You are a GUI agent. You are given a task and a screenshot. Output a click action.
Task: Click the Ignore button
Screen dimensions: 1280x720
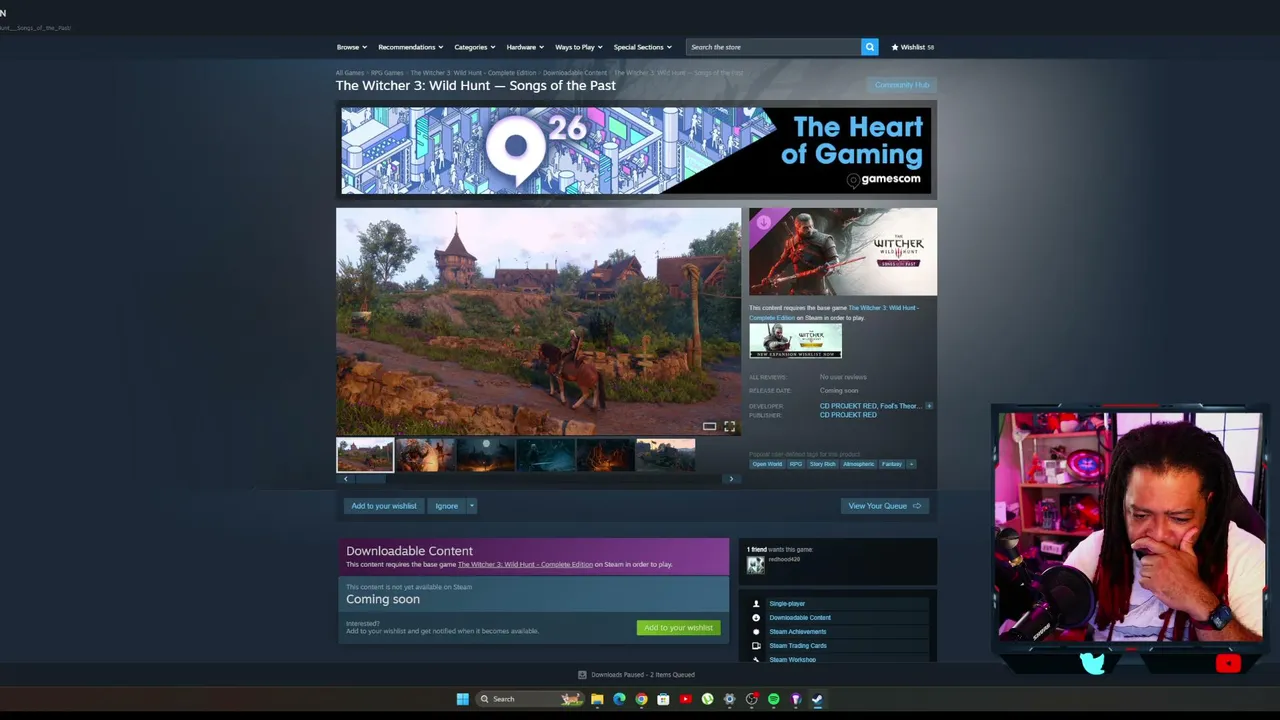446,506
